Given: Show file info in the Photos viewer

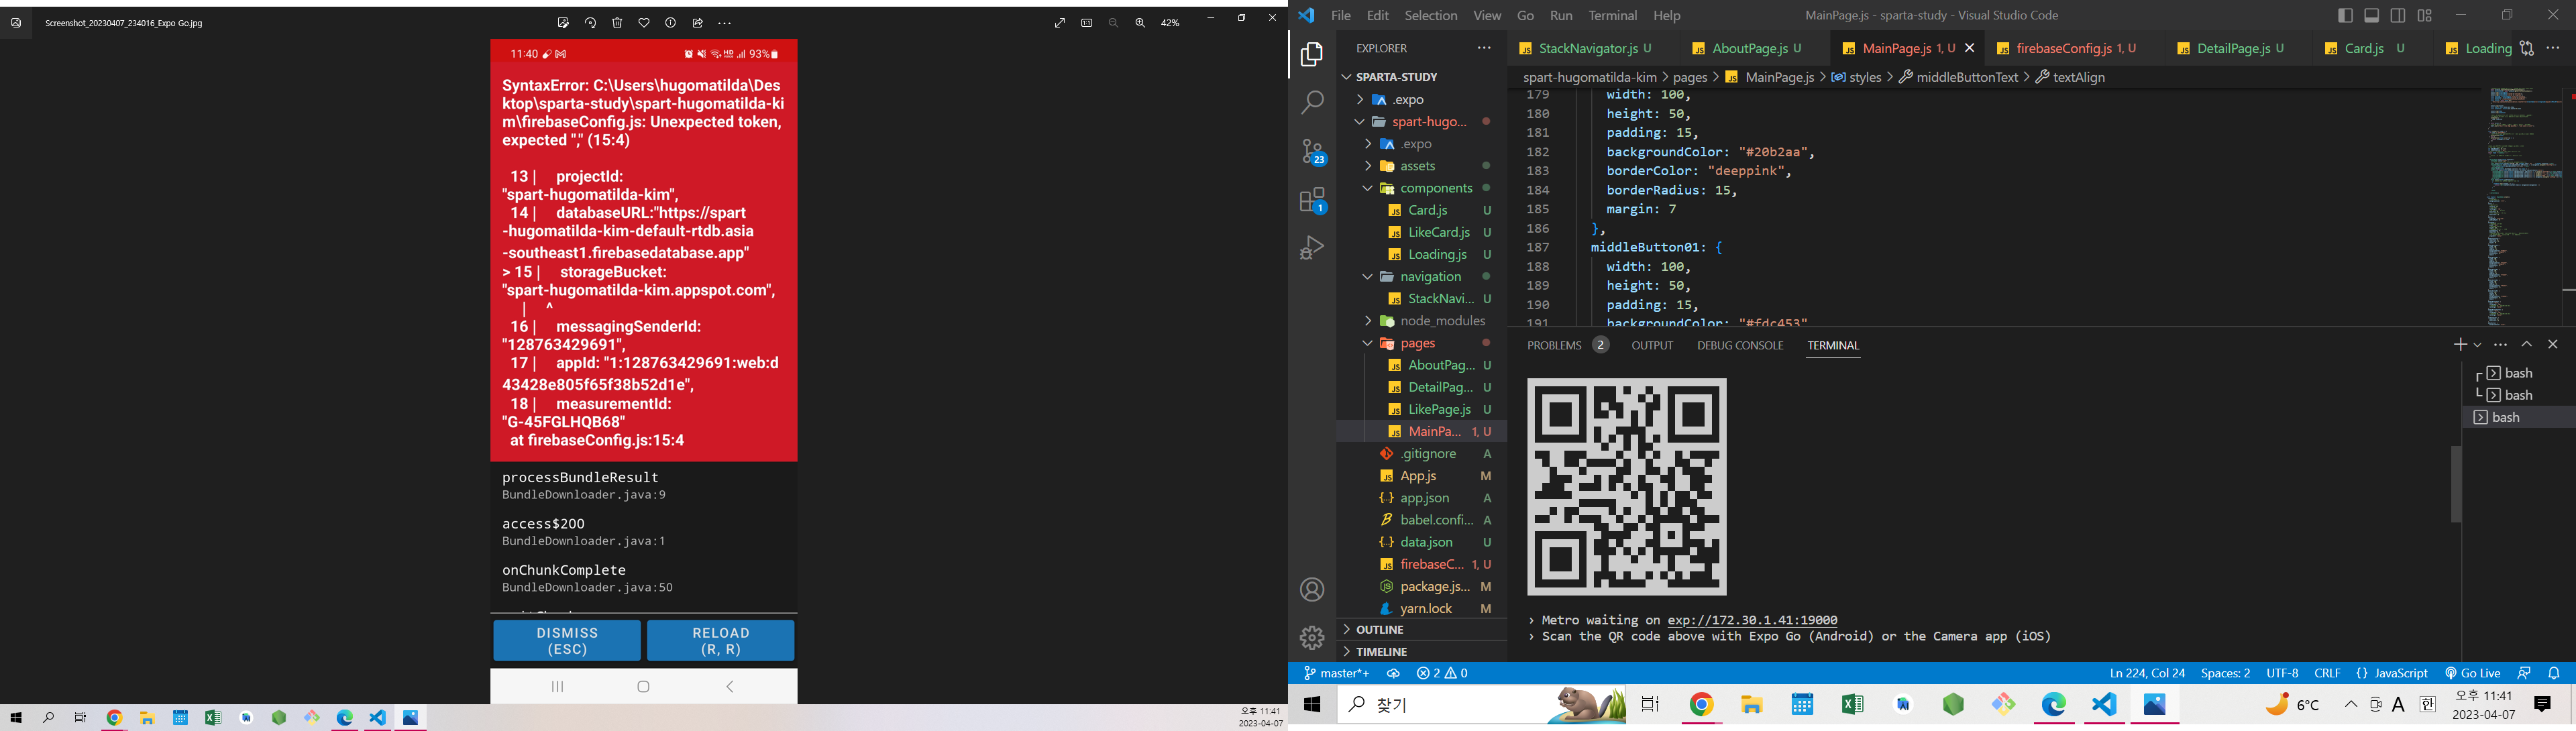Looking at the screenshot, I should 671,23.
